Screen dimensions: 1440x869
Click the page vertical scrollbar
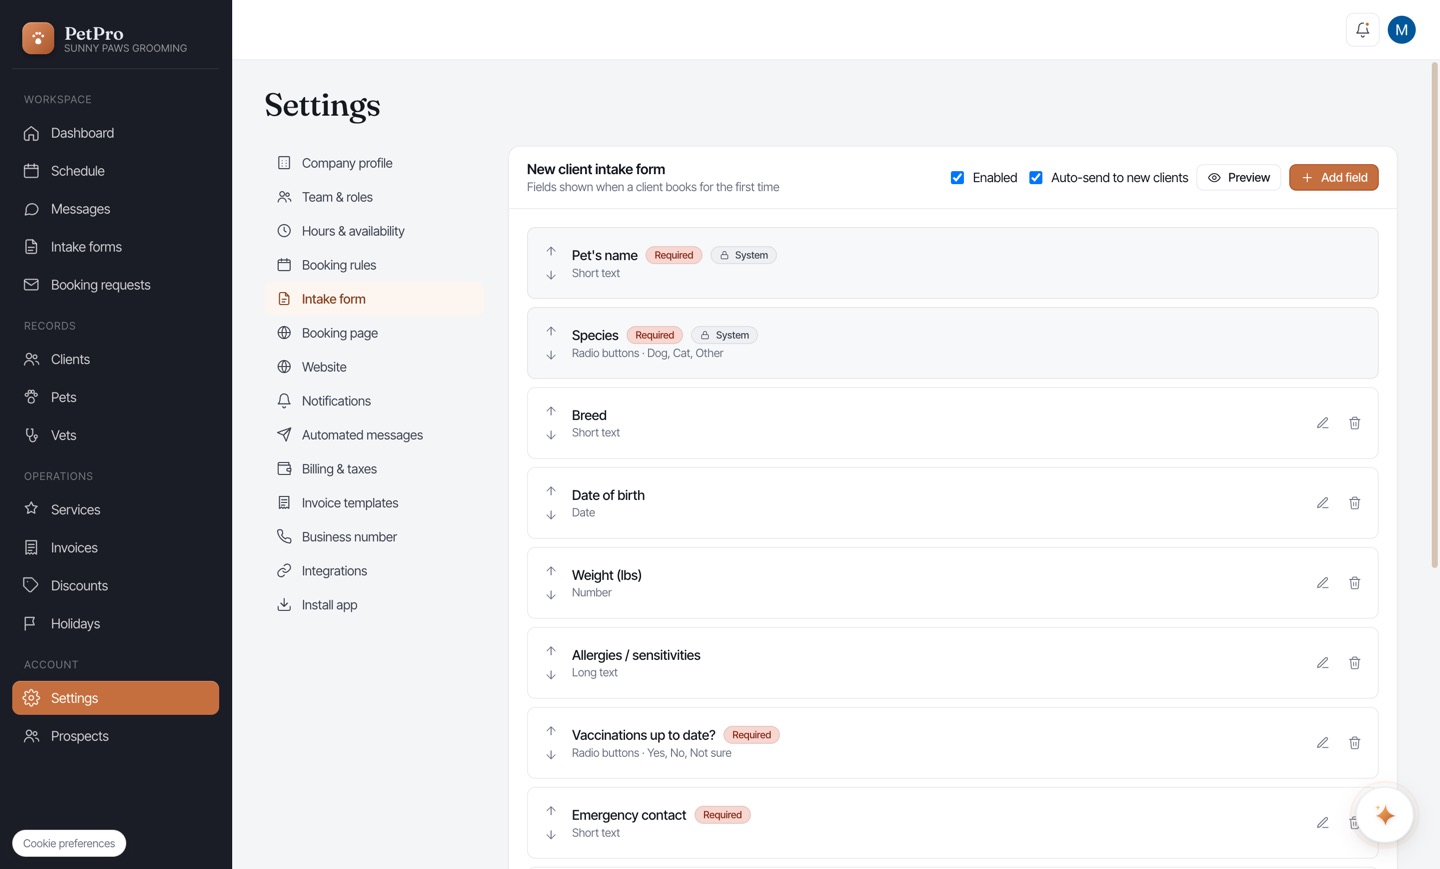tap(1434, 316)
